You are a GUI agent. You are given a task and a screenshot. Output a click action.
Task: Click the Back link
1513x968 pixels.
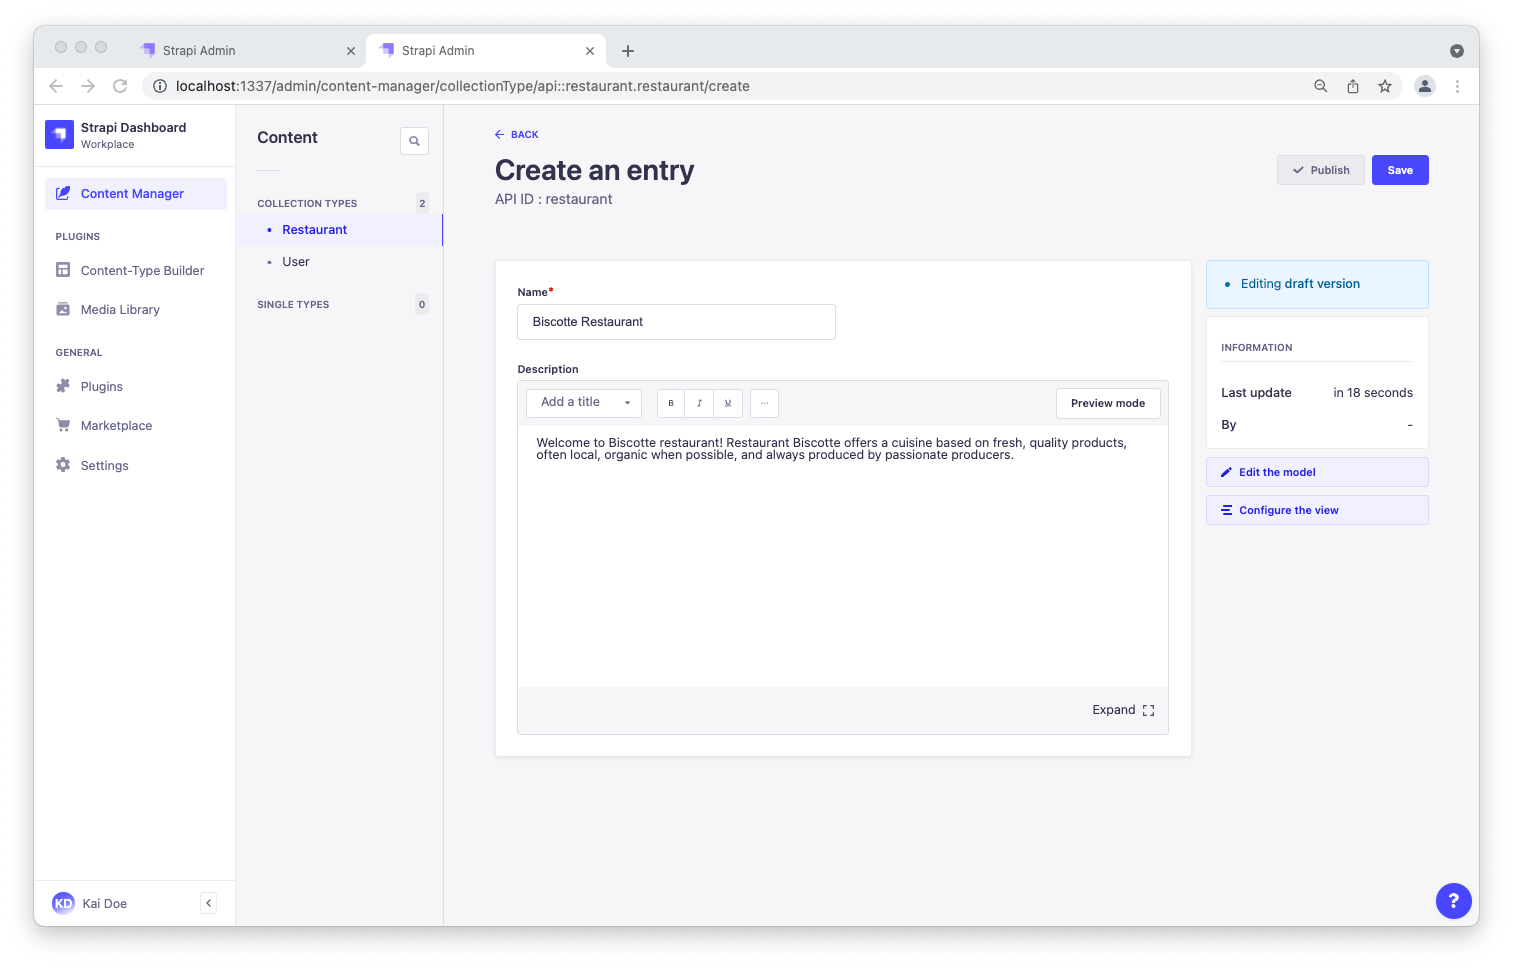pos(517,134)
